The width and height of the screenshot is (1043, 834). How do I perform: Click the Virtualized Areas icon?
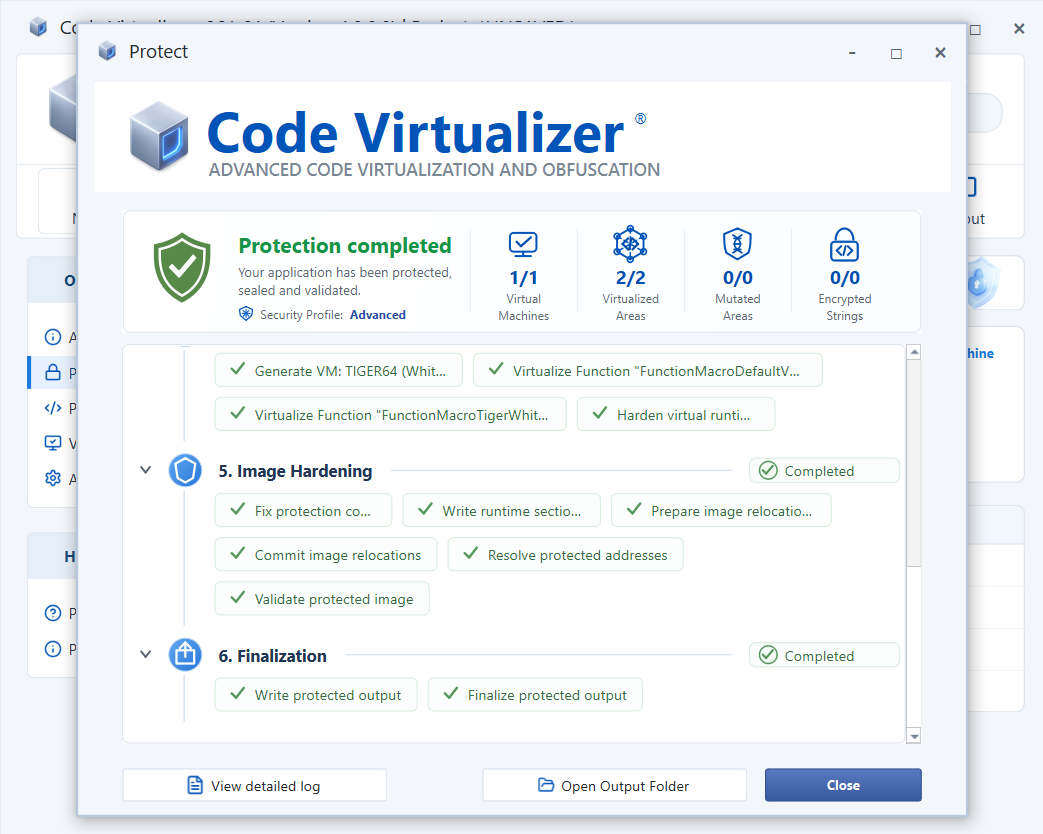click(630, 244)
